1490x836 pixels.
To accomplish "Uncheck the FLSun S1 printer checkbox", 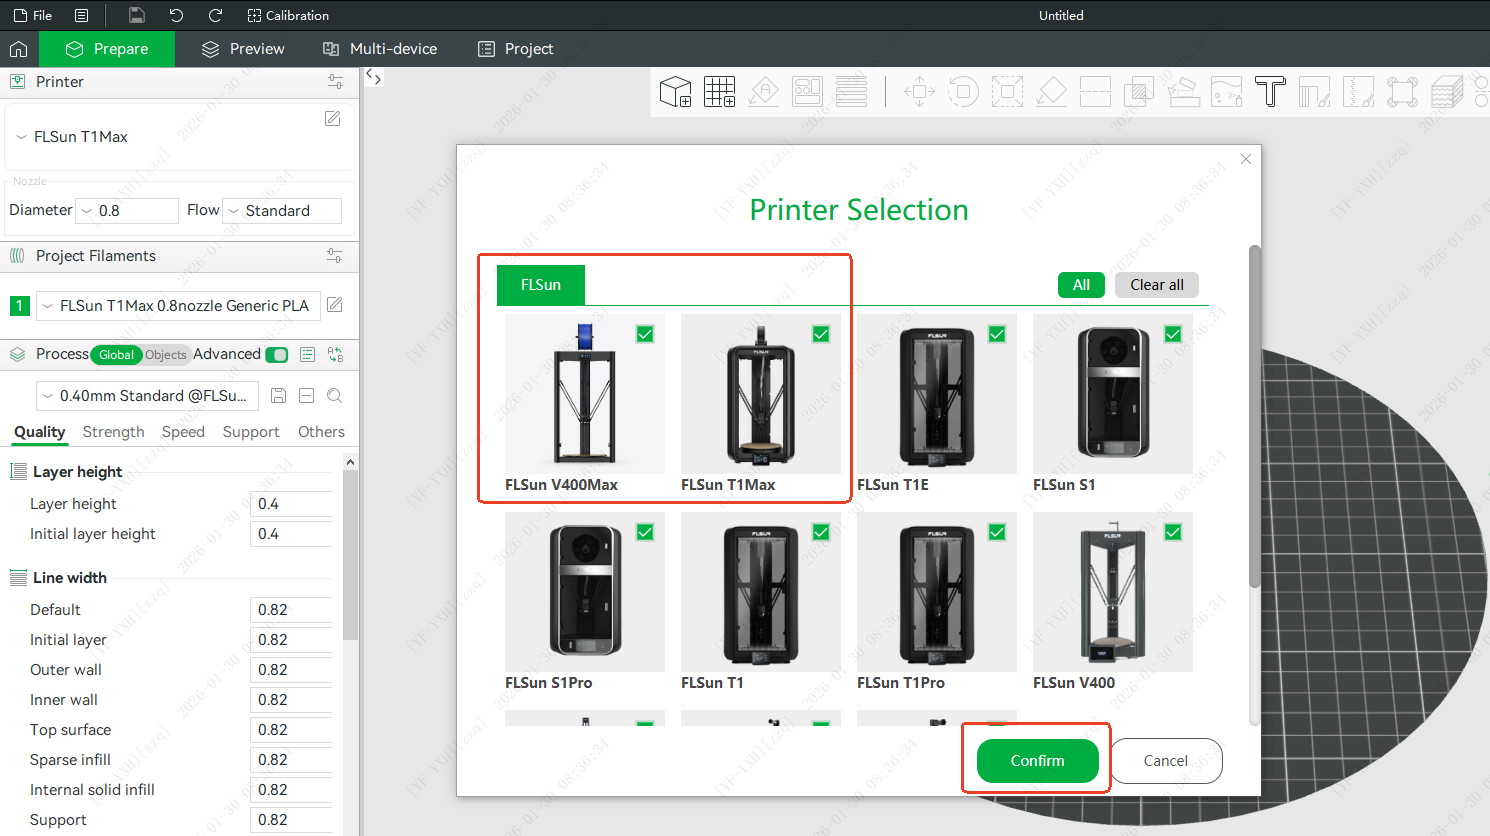I will pyautogui.click(x=1173, y=334).
